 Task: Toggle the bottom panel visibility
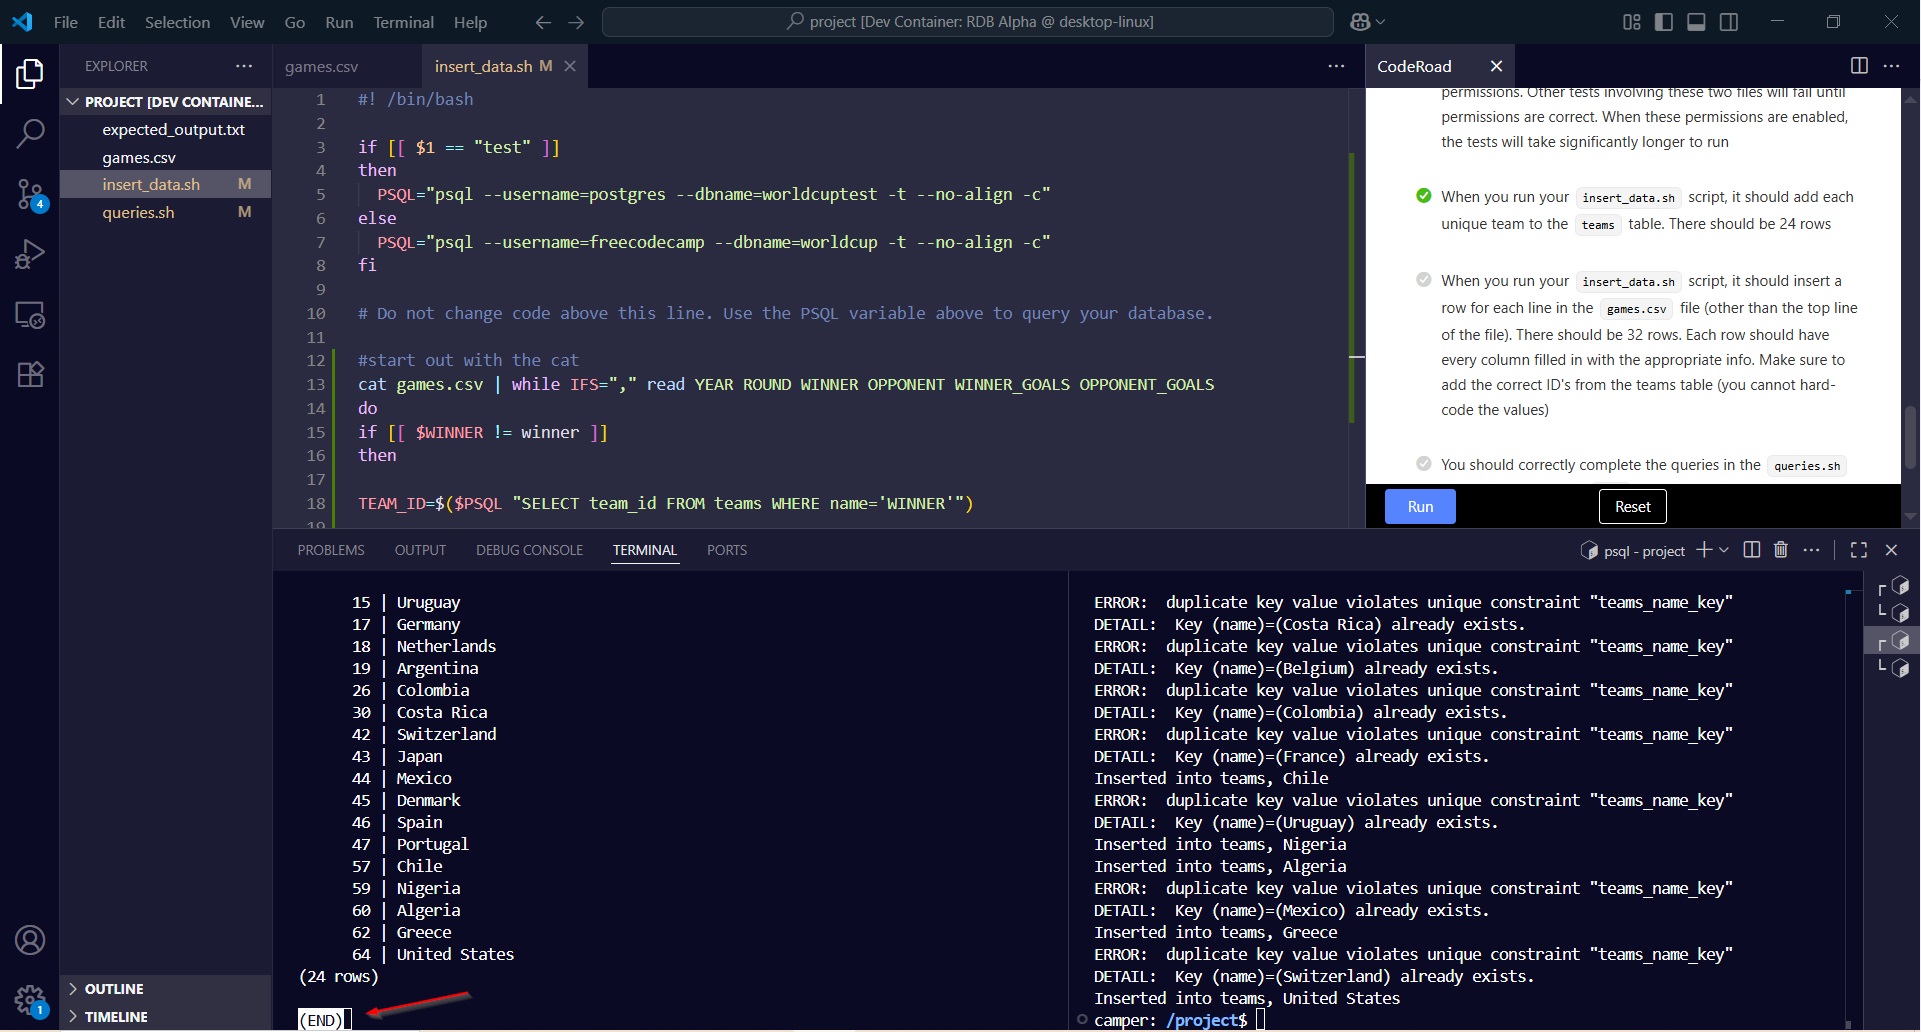pos(1696,21)
